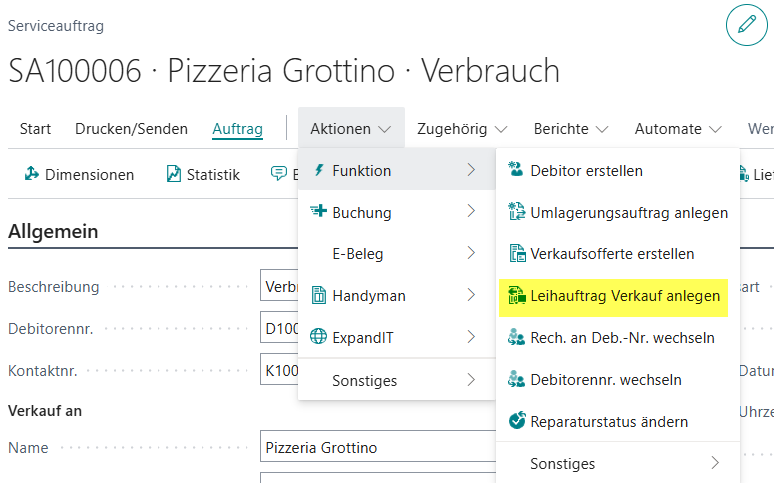
Task: Click the Handyman document icon
Action: pos(319,295)
